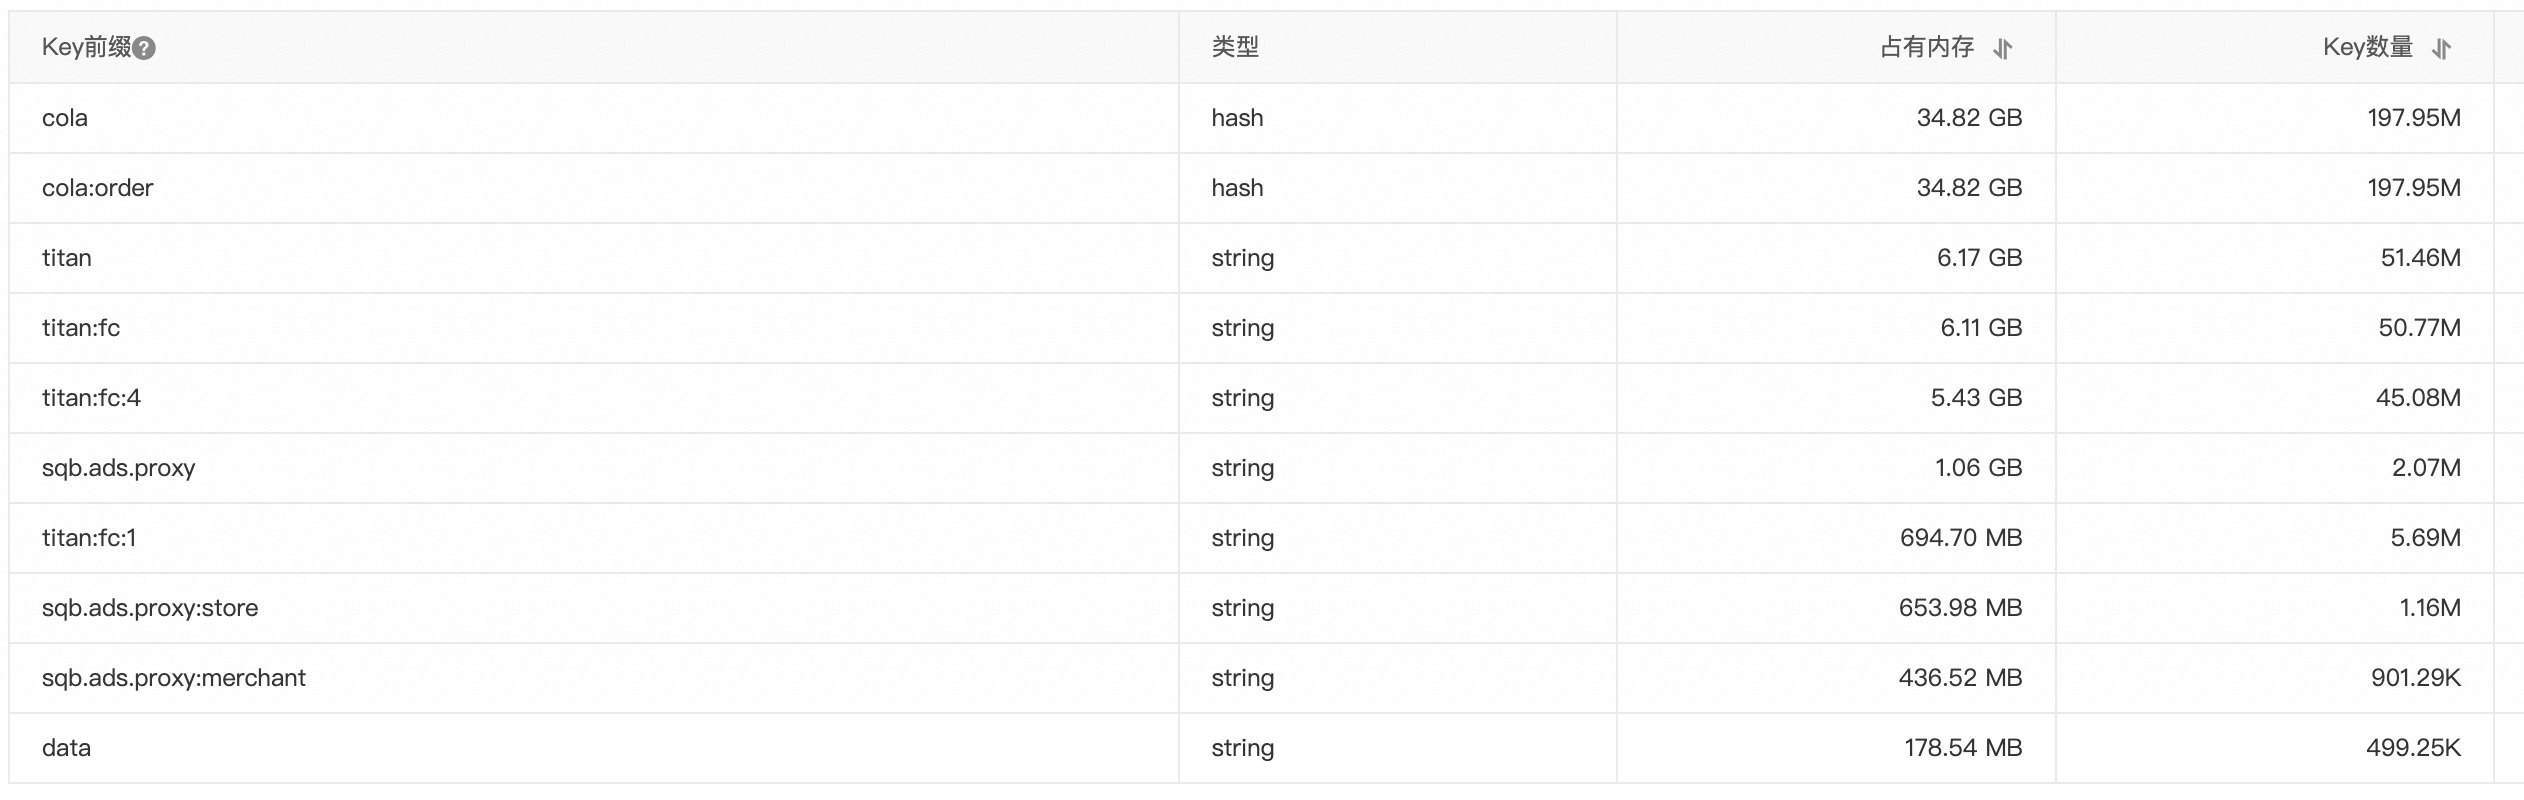
Task: Select the titan:fc prefix row
Action: pyautogui.click(x=81, y=328)
